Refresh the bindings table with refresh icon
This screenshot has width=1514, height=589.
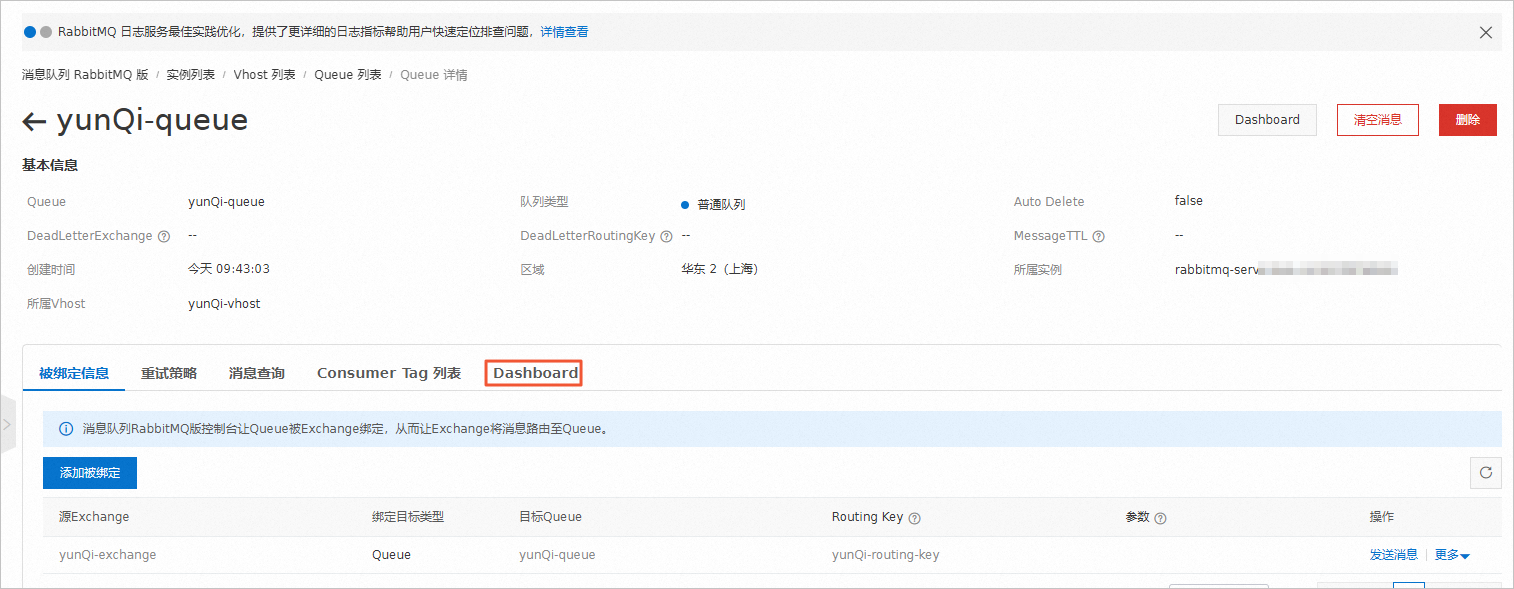point(1485,473)
